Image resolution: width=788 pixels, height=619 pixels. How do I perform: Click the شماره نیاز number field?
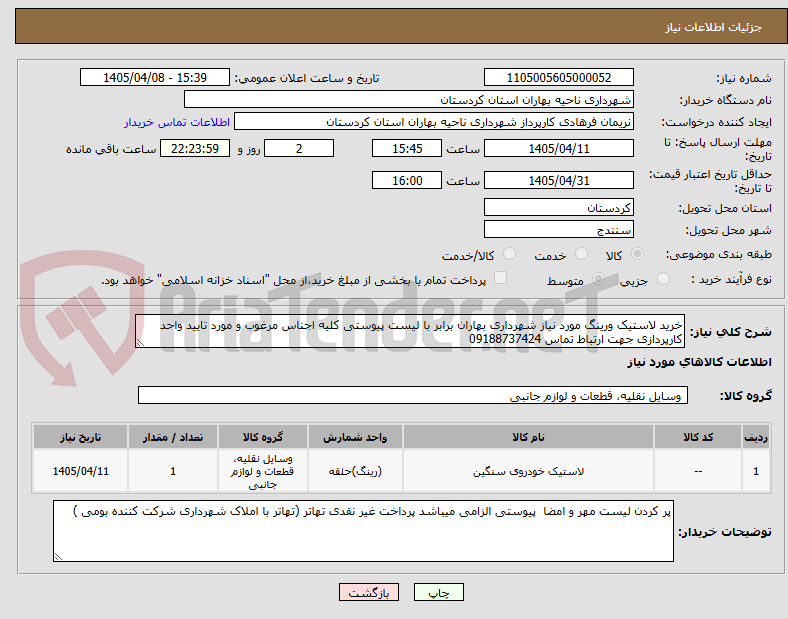559,77
